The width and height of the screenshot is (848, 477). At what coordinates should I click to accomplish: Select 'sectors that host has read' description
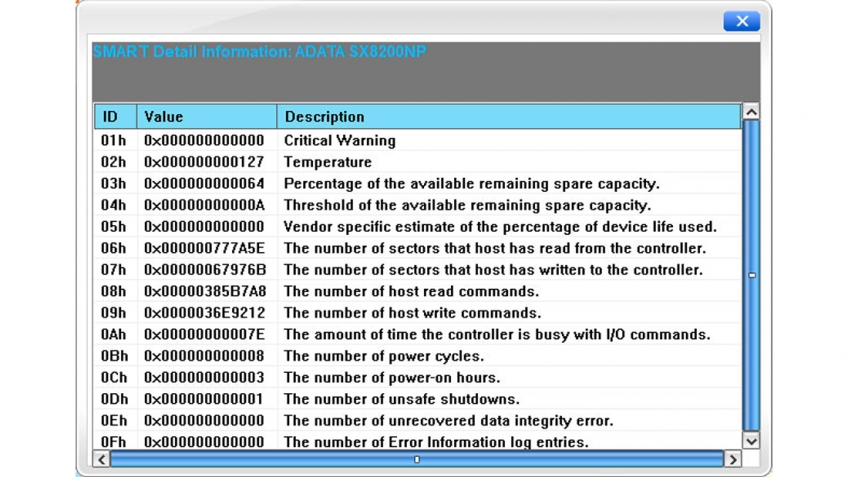(x=495, y=248)
